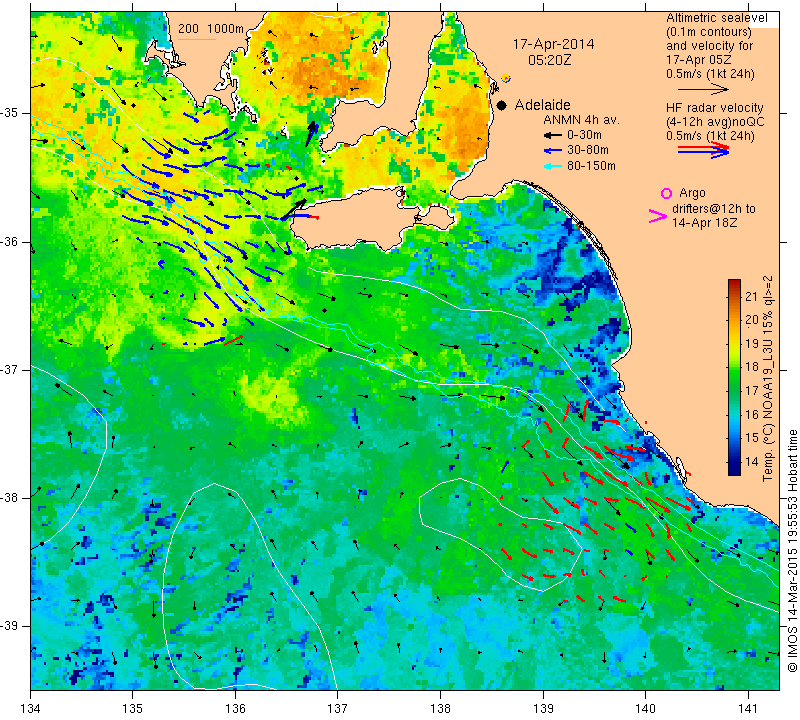Click the black 0-30m ANMN legend arrow
Screen dimensions: 800x720
552,136
